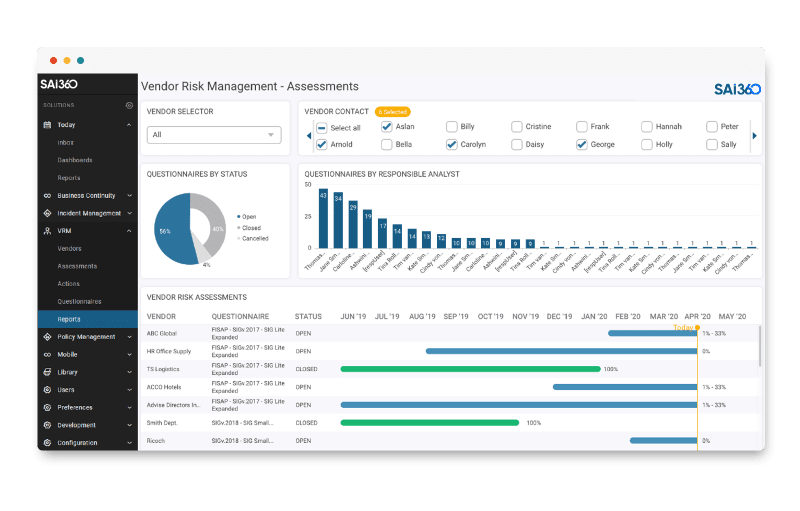Image resolution: width=800 pixels, height=511 pixels.
Task: Expand the Mobile section chevron
Action: tap(129, 355)
